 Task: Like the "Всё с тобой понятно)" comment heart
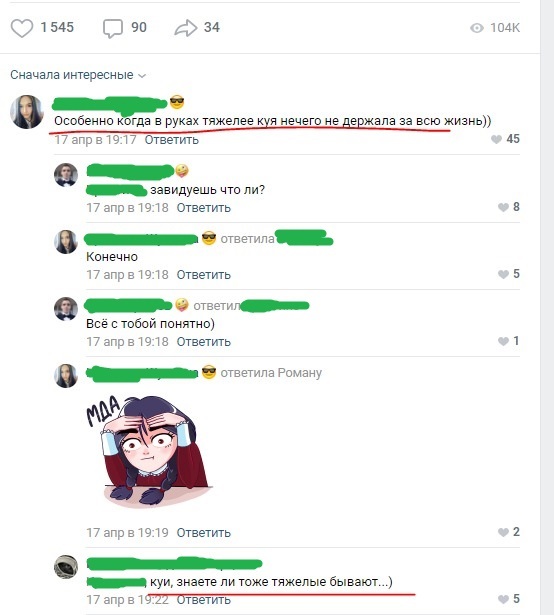pos(503,341)
